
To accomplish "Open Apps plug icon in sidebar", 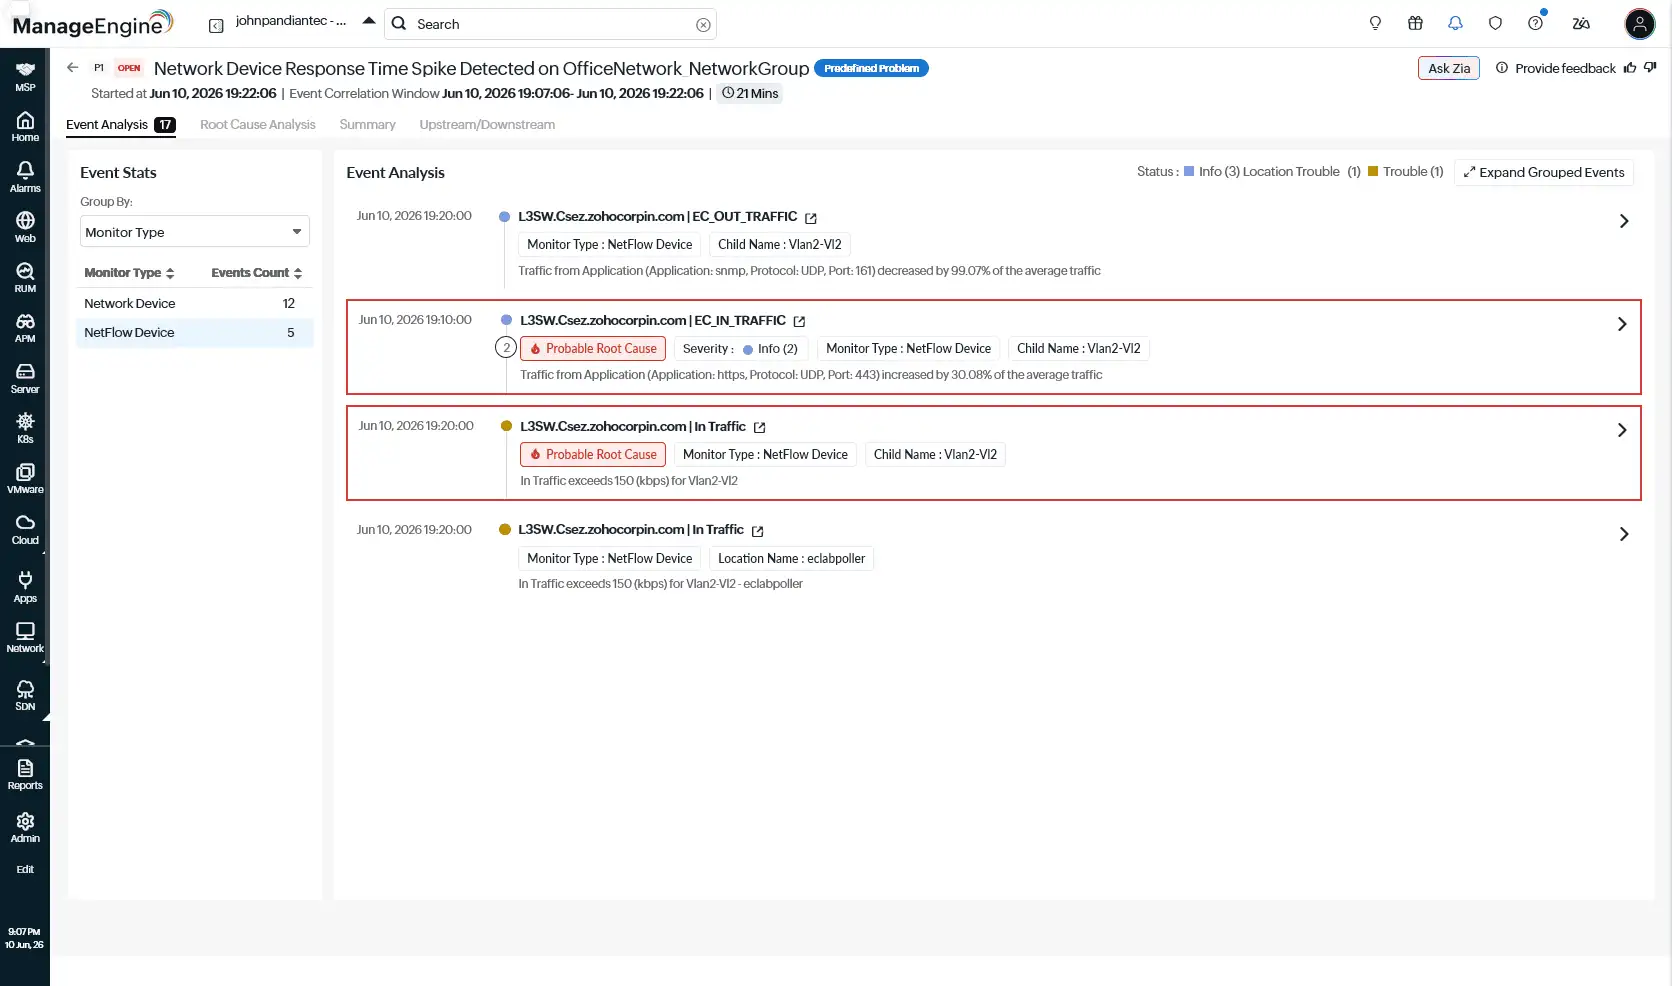I will click(x=25, y=587).
